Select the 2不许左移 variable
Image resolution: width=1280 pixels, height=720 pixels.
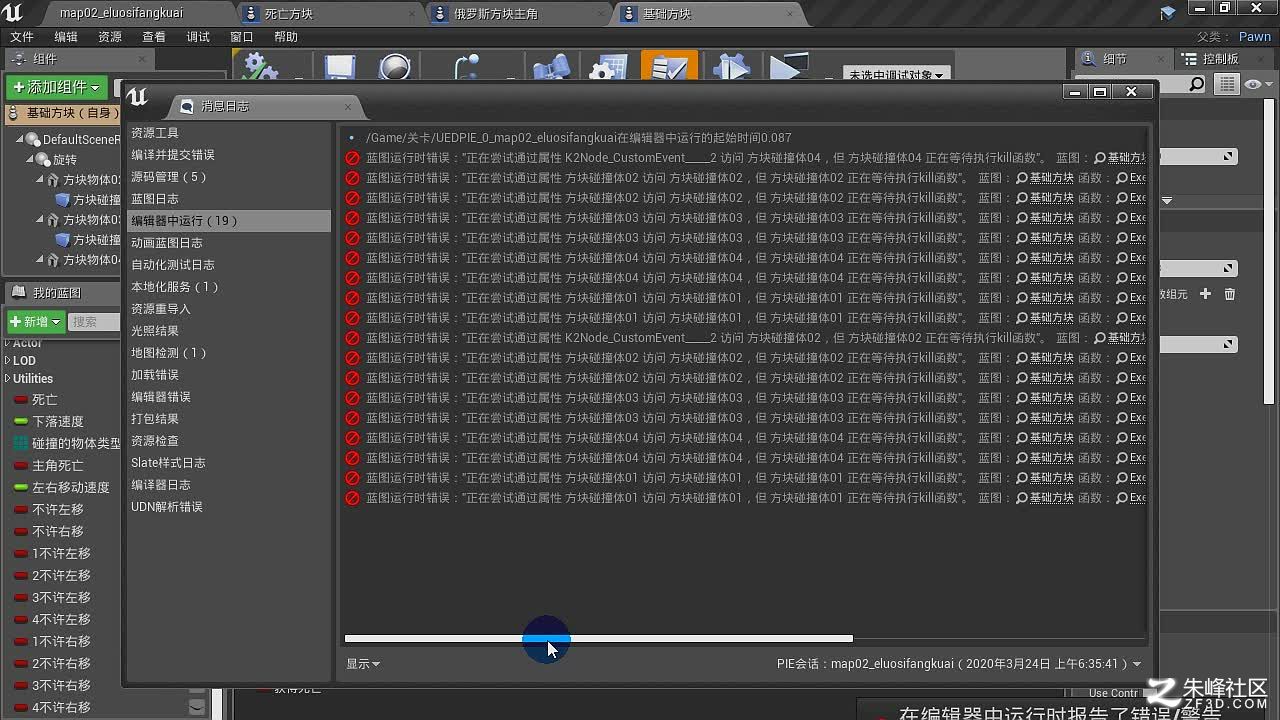click(62, 576)
